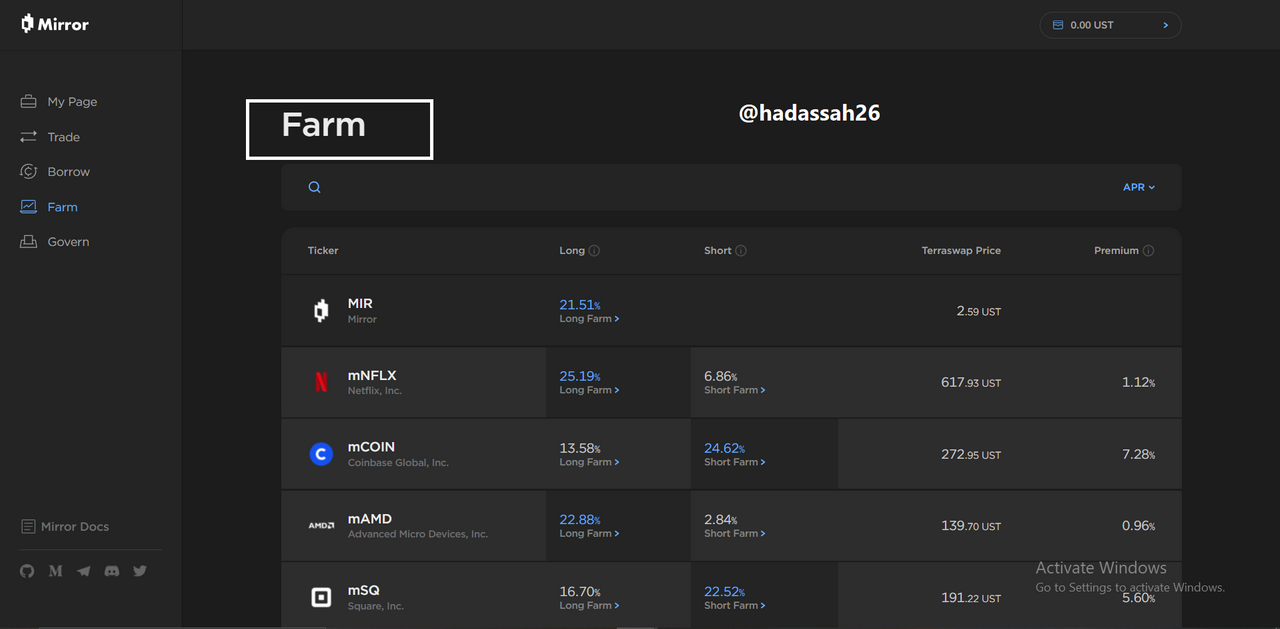
Task: Open the Govern icon in sidebar
Action: [28, 242]
